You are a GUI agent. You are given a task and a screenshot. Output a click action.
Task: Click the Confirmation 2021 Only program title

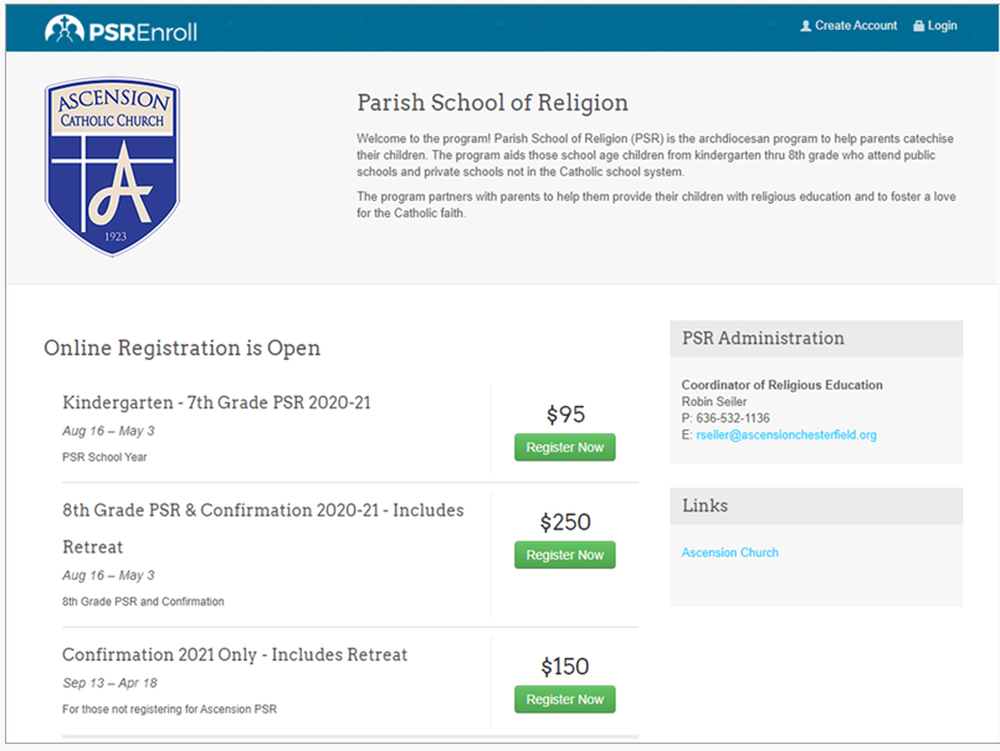pos(235,655)
